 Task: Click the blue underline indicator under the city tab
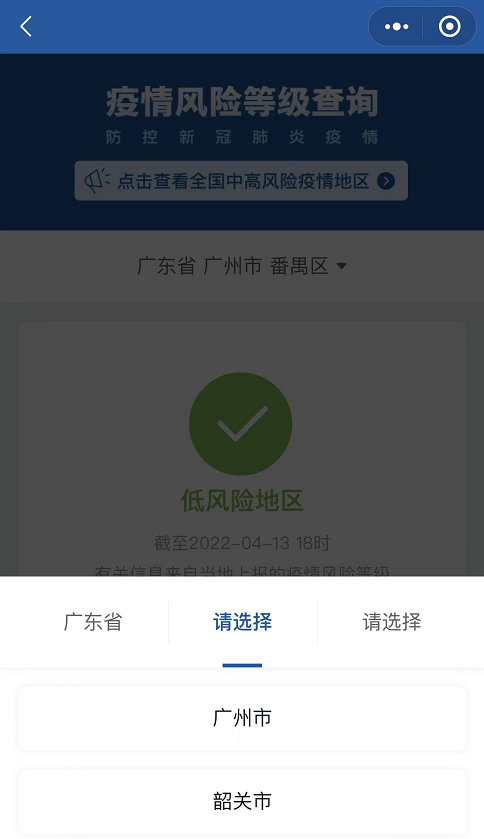(242, 665)
